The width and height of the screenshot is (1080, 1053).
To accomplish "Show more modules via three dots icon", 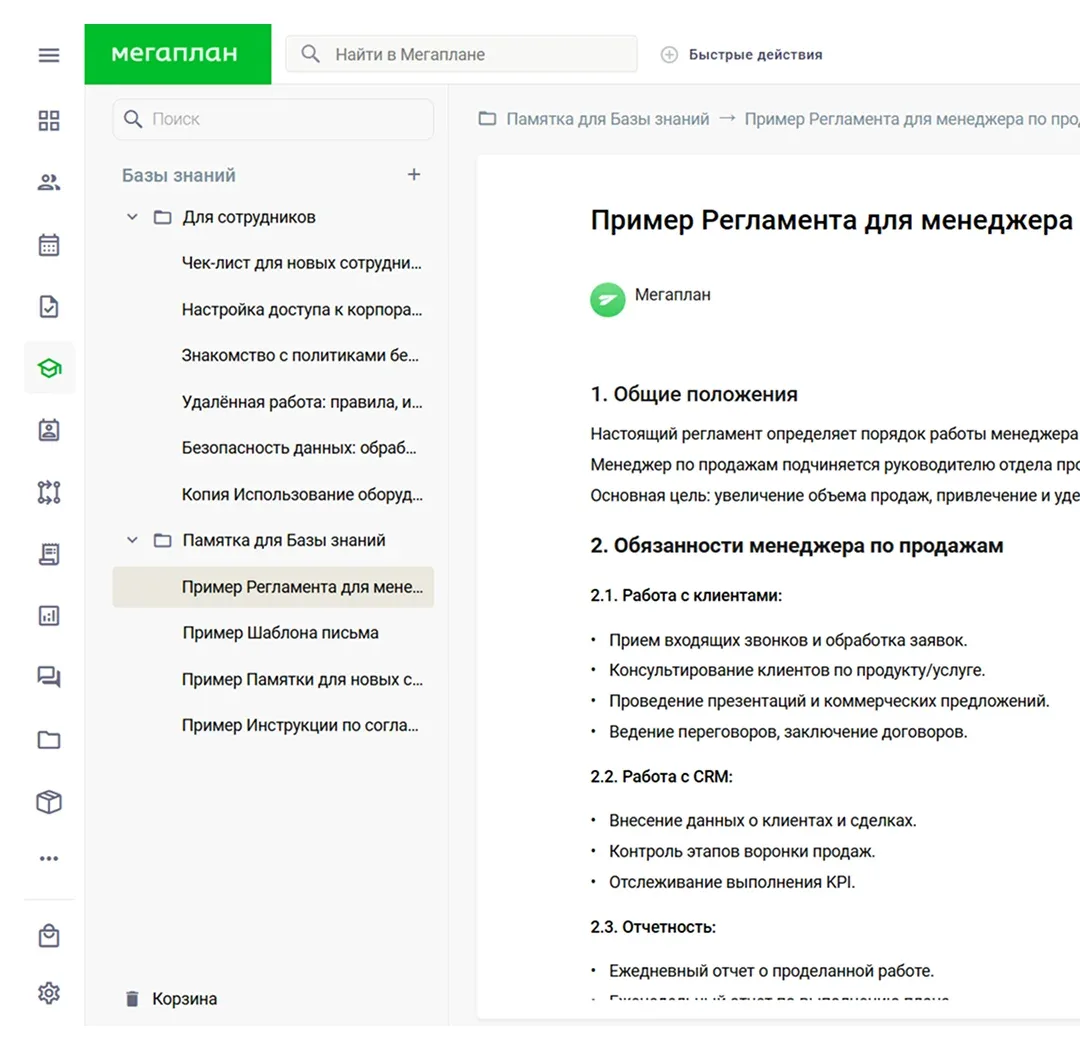I will point(49,858).
